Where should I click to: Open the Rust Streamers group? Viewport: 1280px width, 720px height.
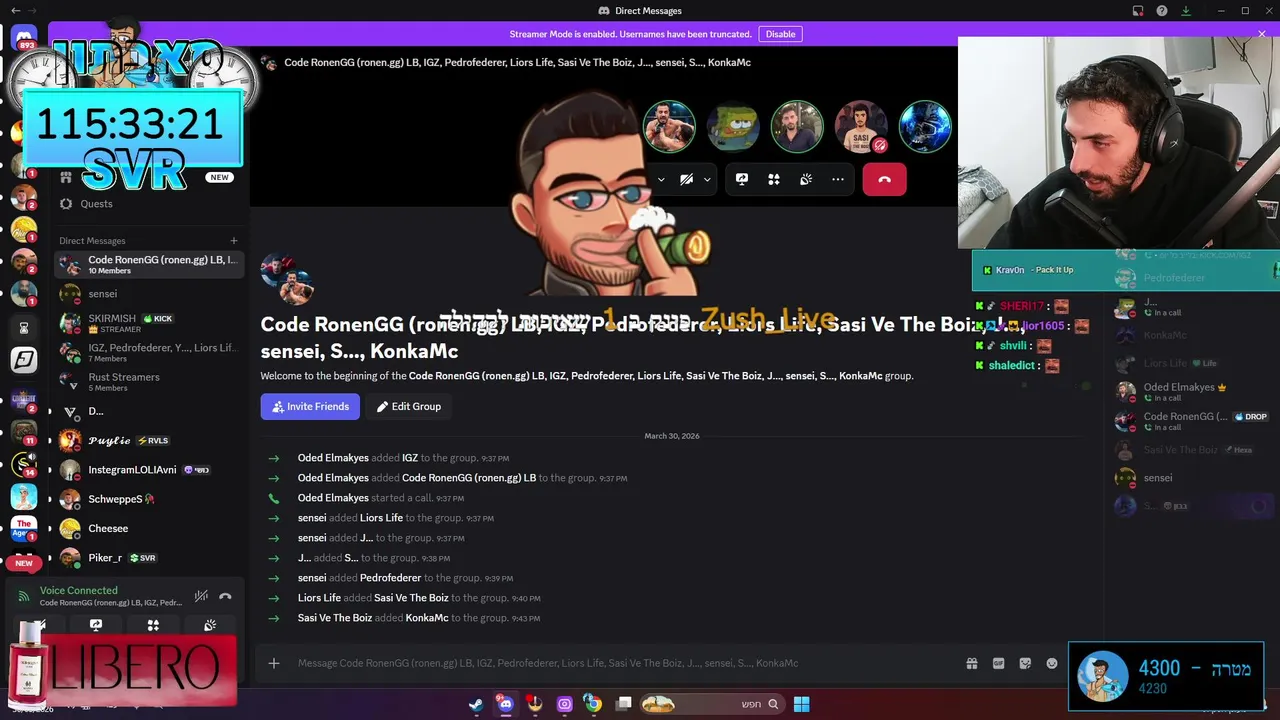coord(149,381)
